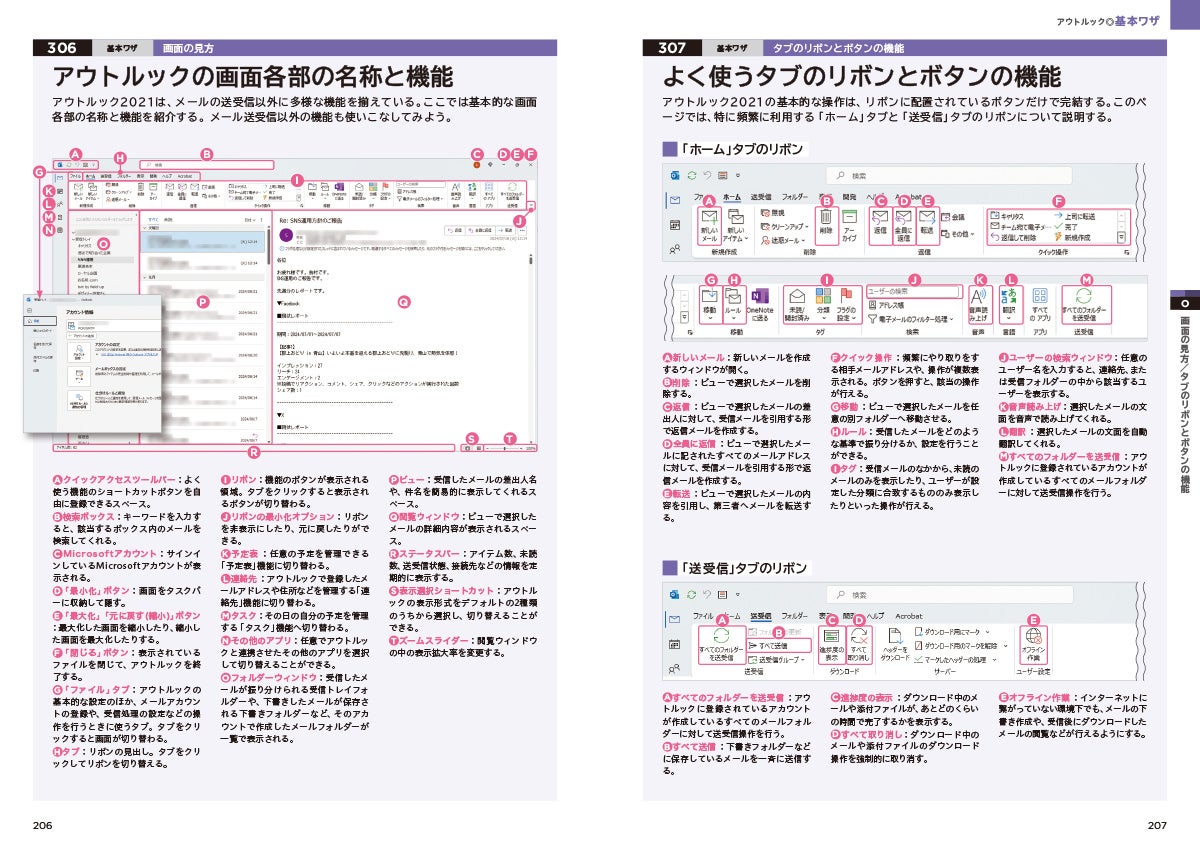Select the 完了 quick step

pos(1066,227)
